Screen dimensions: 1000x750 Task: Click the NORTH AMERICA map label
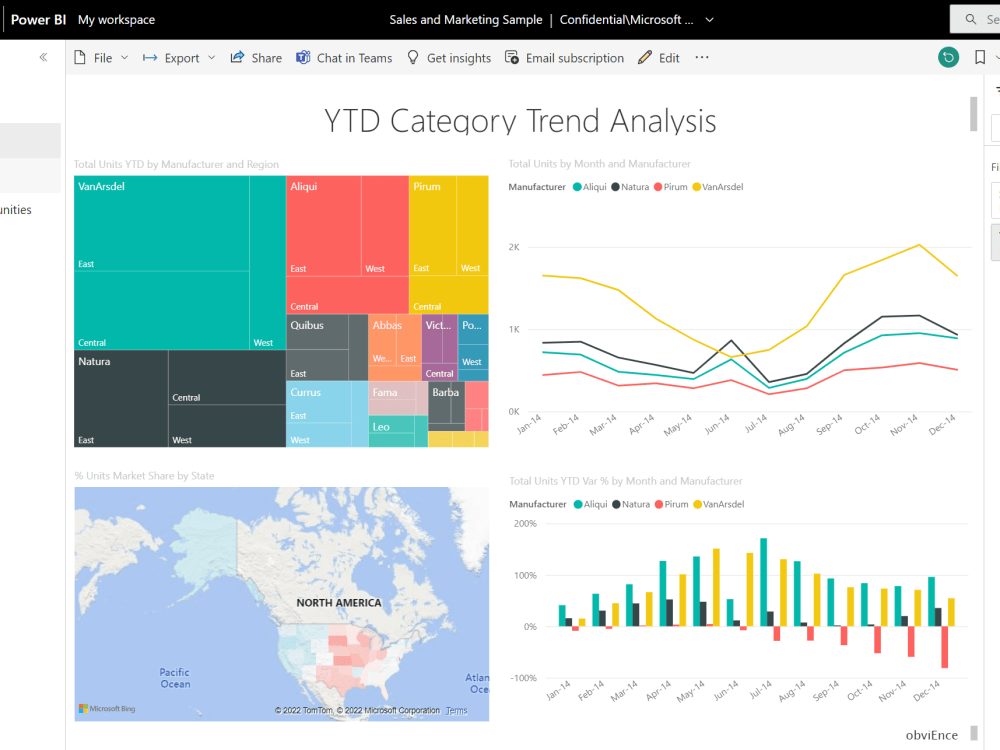pos(339,603)
